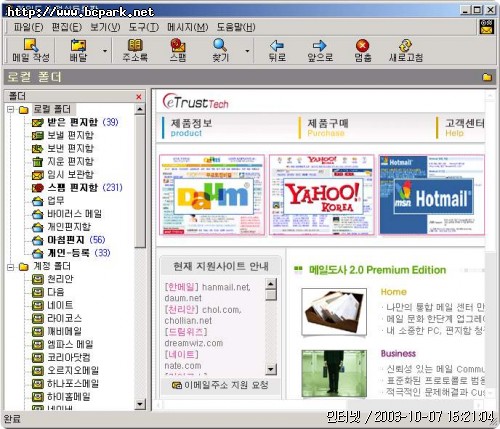
Task: Select the 업무 folder
Action: point(48,201)
